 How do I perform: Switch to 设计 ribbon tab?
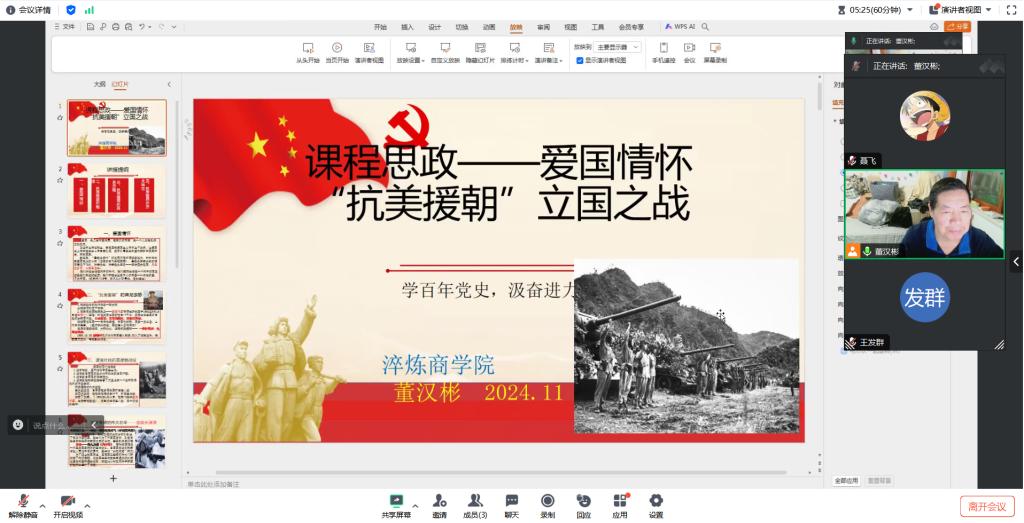click(x=434, y=27)
